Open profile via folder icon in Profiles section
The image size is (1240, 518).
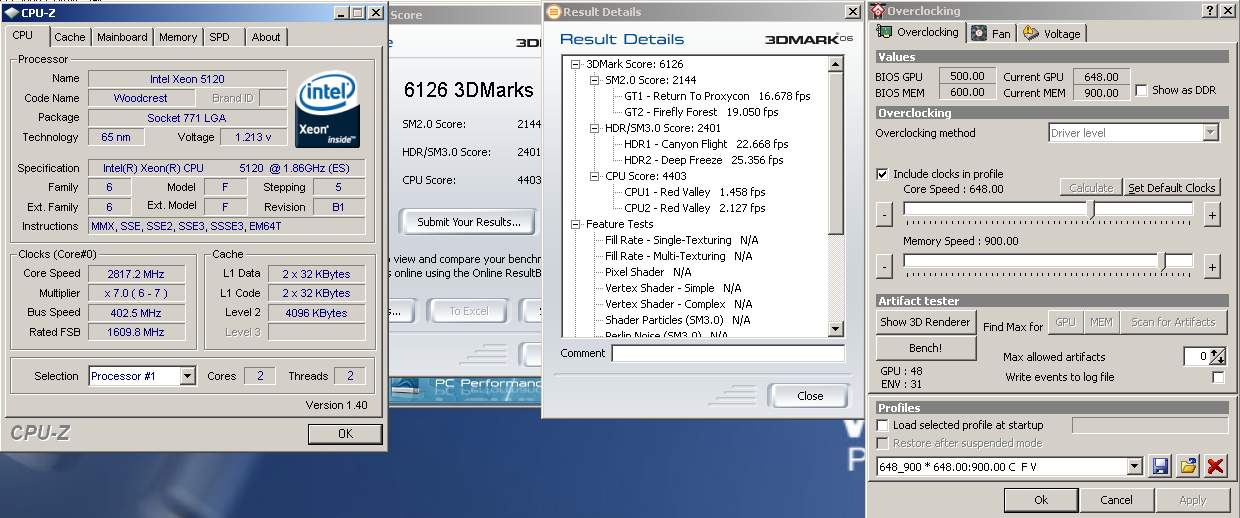[x=1188, y=466]
